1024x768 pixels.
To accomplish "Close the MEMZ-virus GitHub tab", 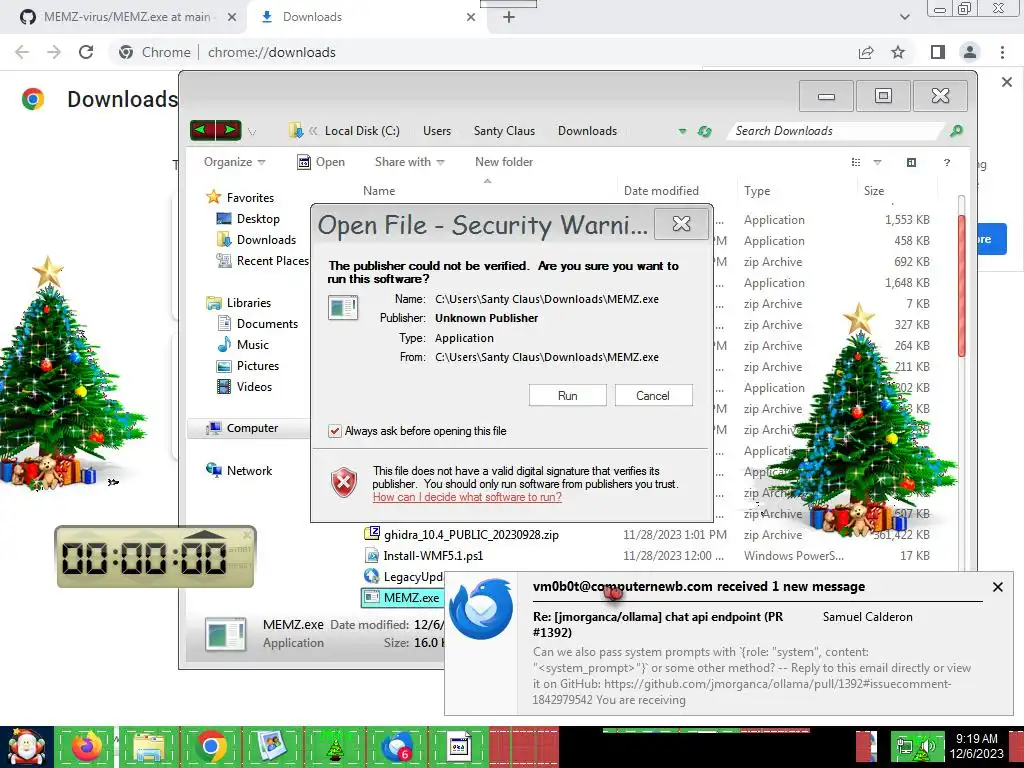I will 232,17.
